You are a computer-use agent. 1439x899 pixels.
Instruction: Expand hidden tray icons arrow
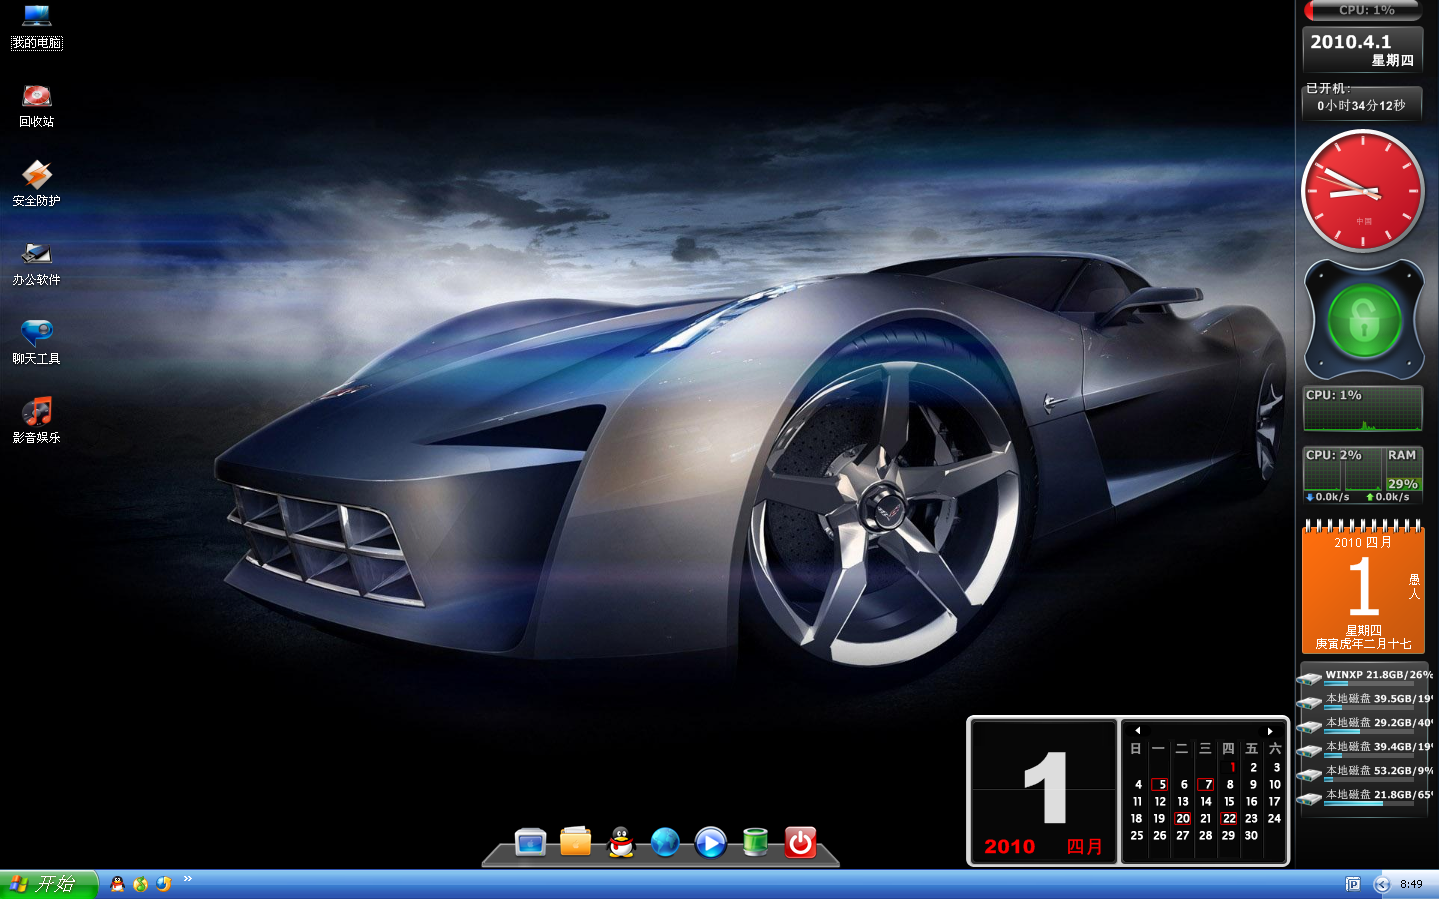point(1382,884)
